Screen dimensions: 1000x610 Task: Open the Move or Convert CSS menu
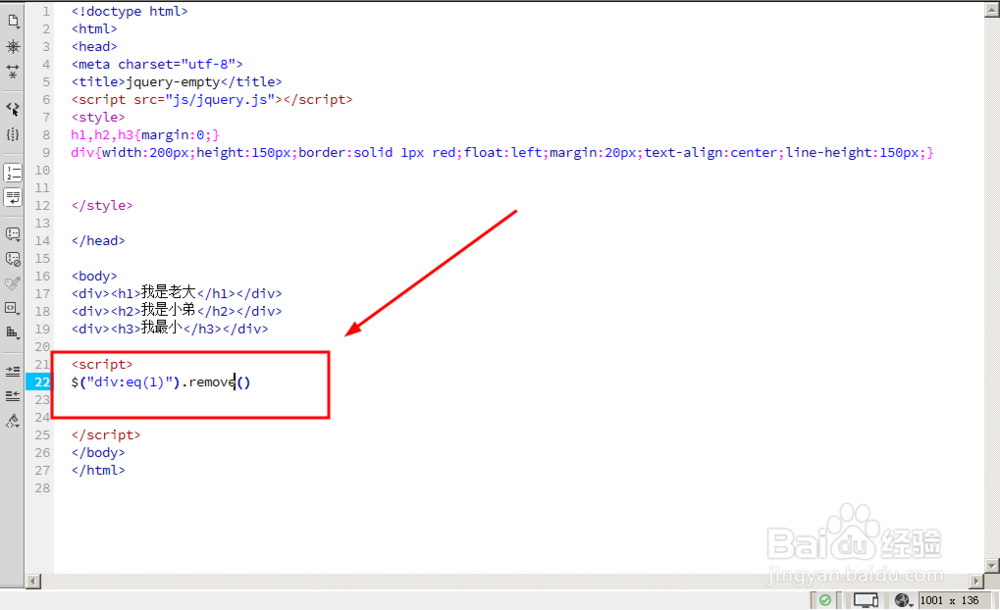coord(13,332)
